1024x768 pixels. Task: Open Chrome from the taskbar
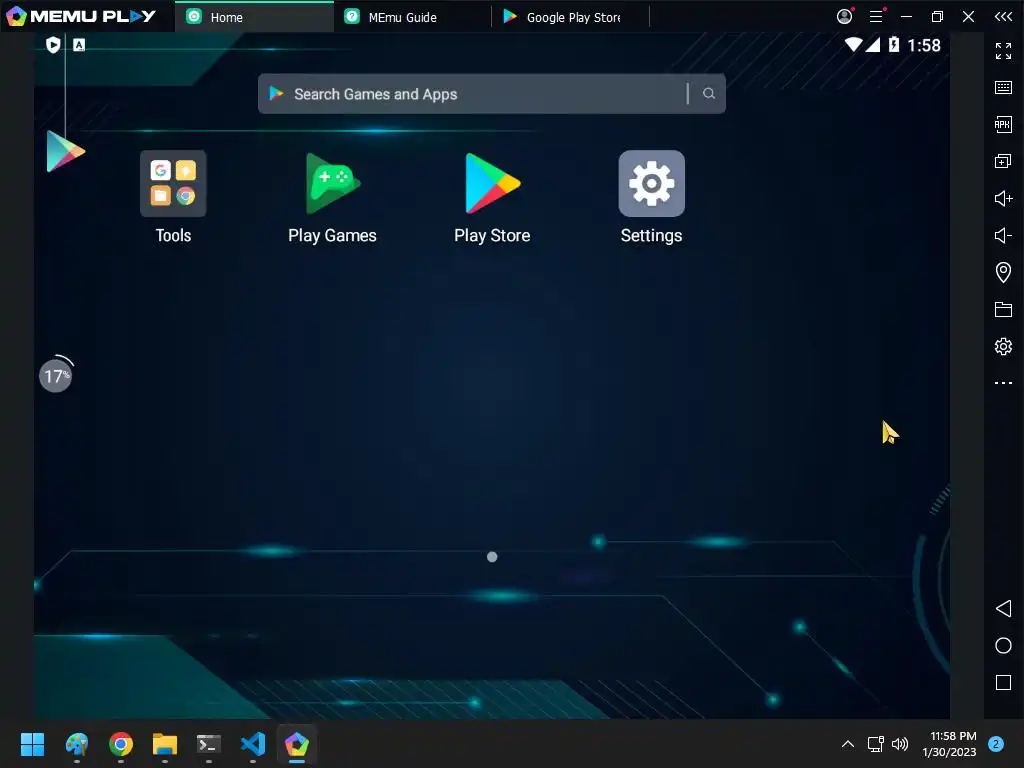click(121, 744)
